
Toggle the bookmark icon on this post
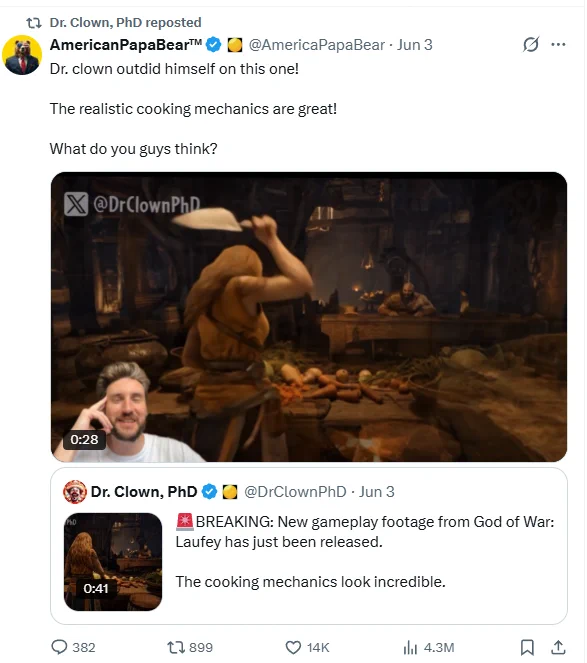click(527, 647)
